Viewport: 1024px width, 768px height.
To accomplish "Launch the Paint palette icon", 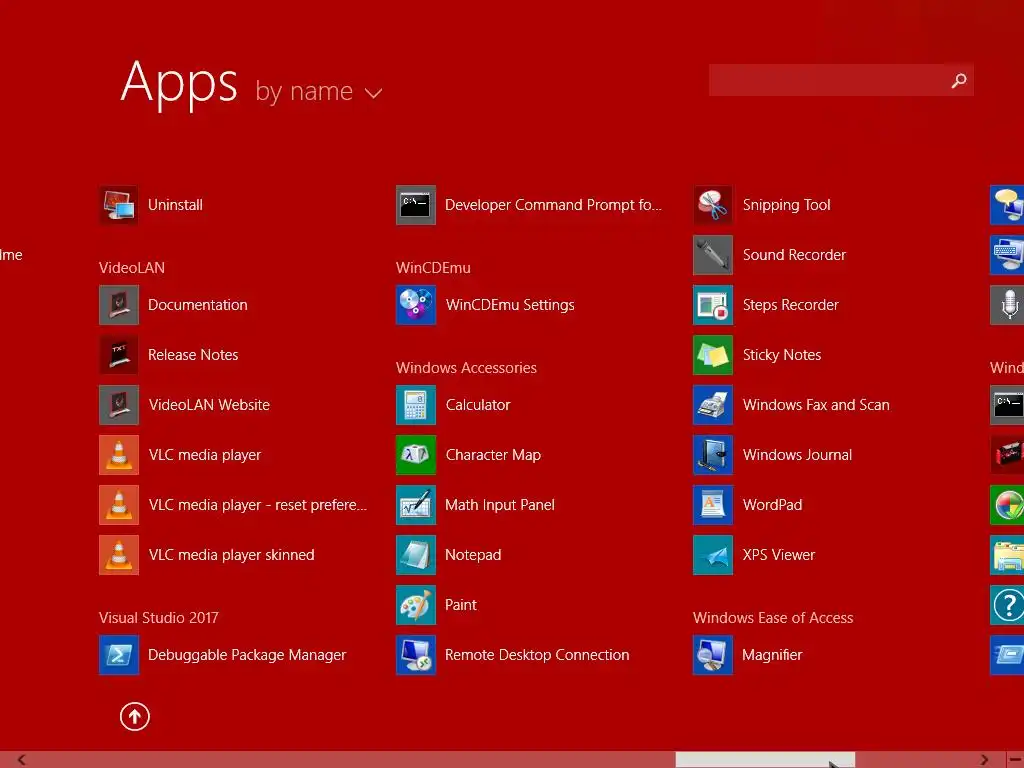I will [x=415, y=605].
